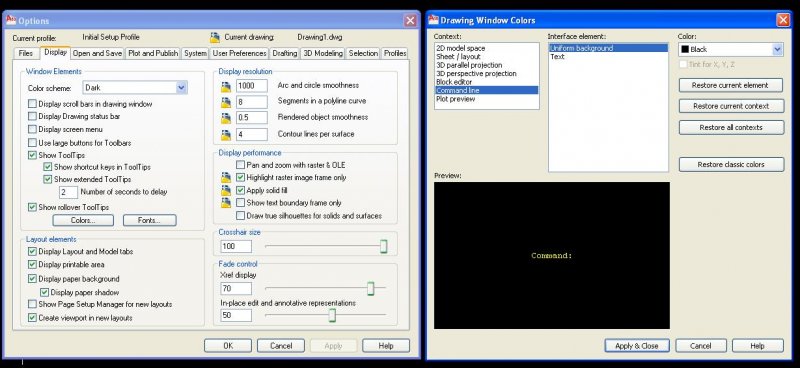Click the Crosshair size slider handle

tap(384, 247)
